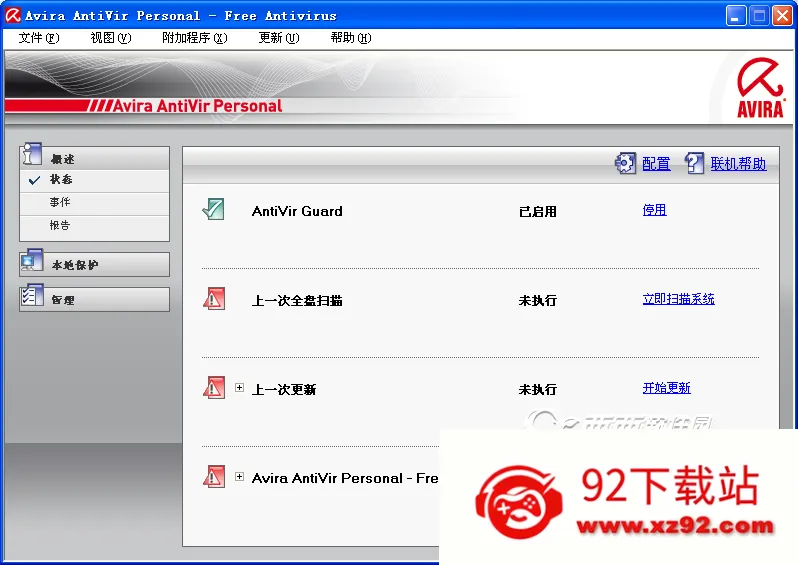Expand the Avira AntiVir Personal - Free row

point(239,477)
